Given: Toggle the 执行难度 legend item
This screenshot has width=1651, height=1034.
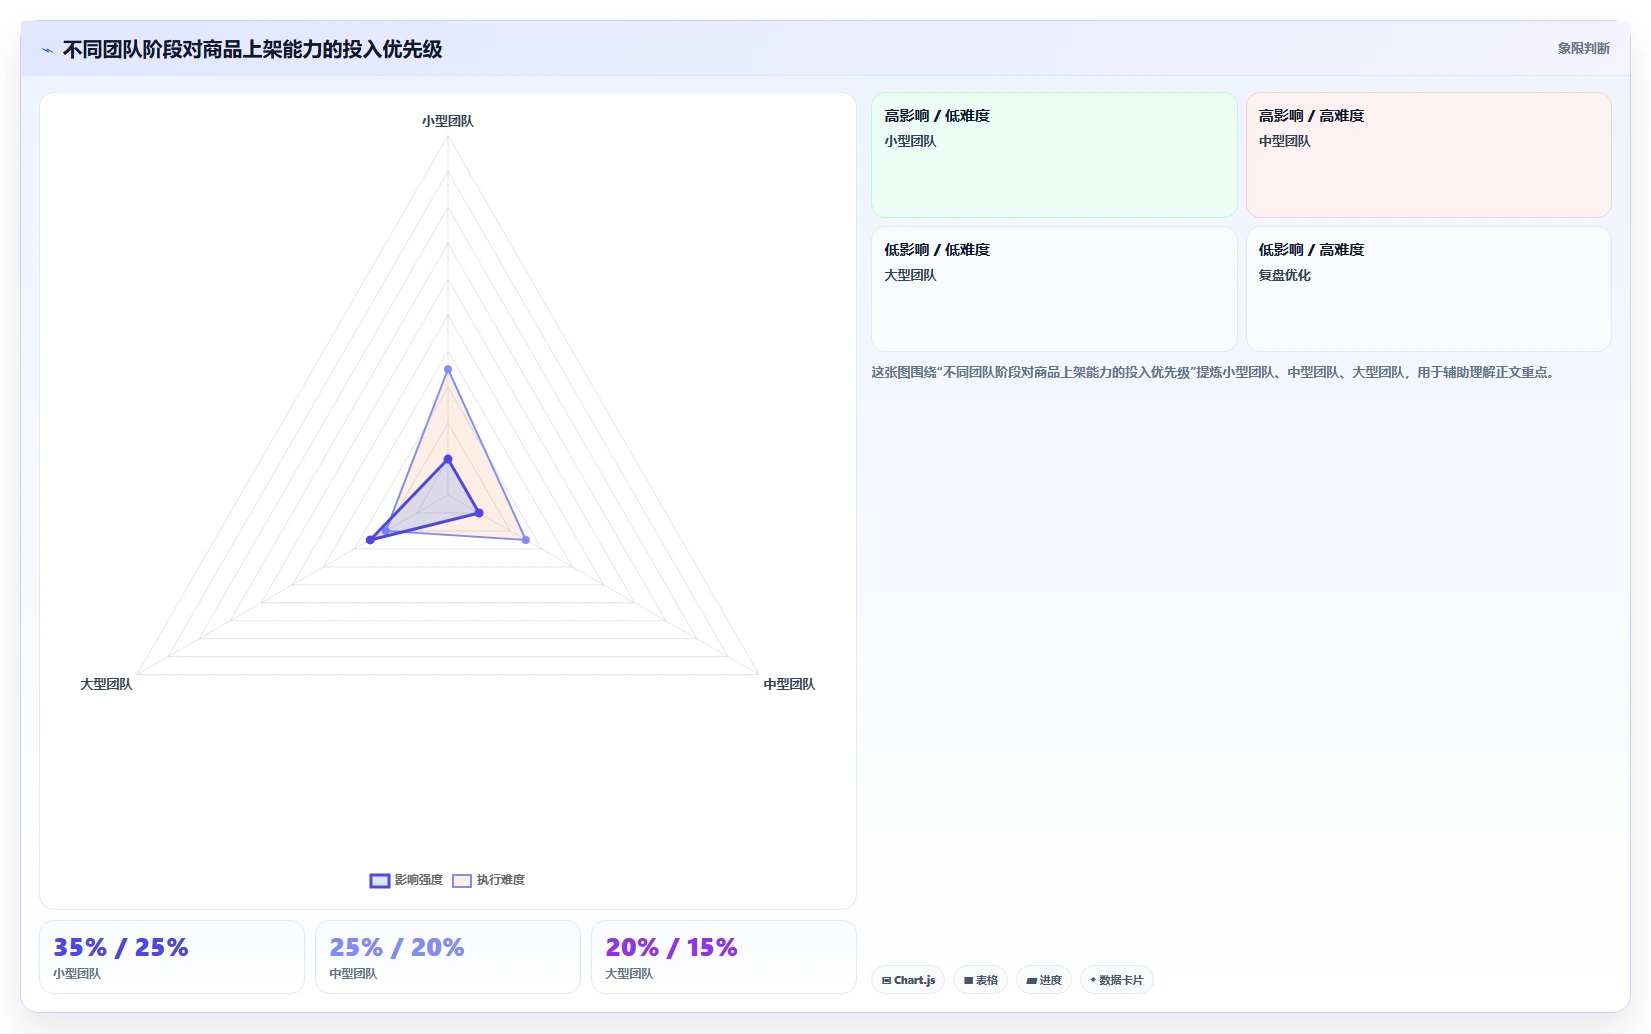Looking at the screenshot, I should 489,880.
